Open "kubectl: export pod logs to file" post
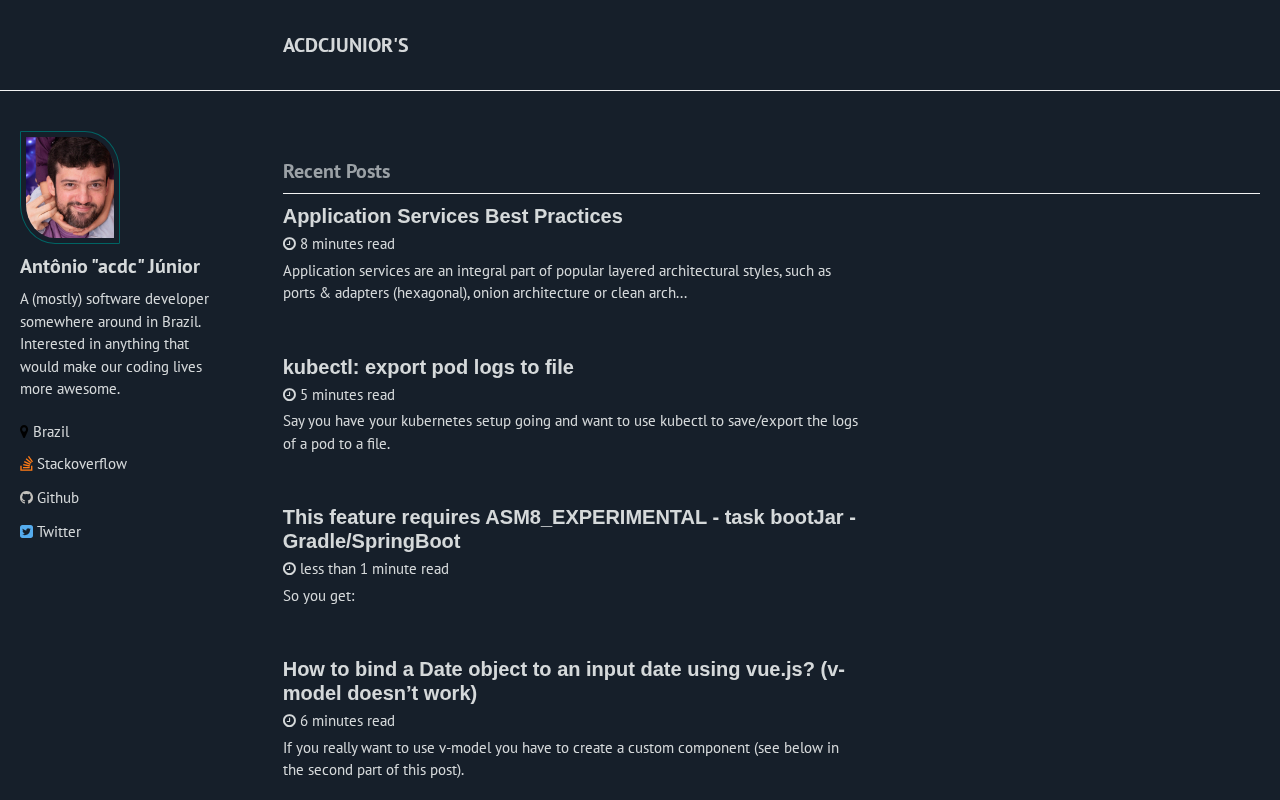 coord(428,367)
